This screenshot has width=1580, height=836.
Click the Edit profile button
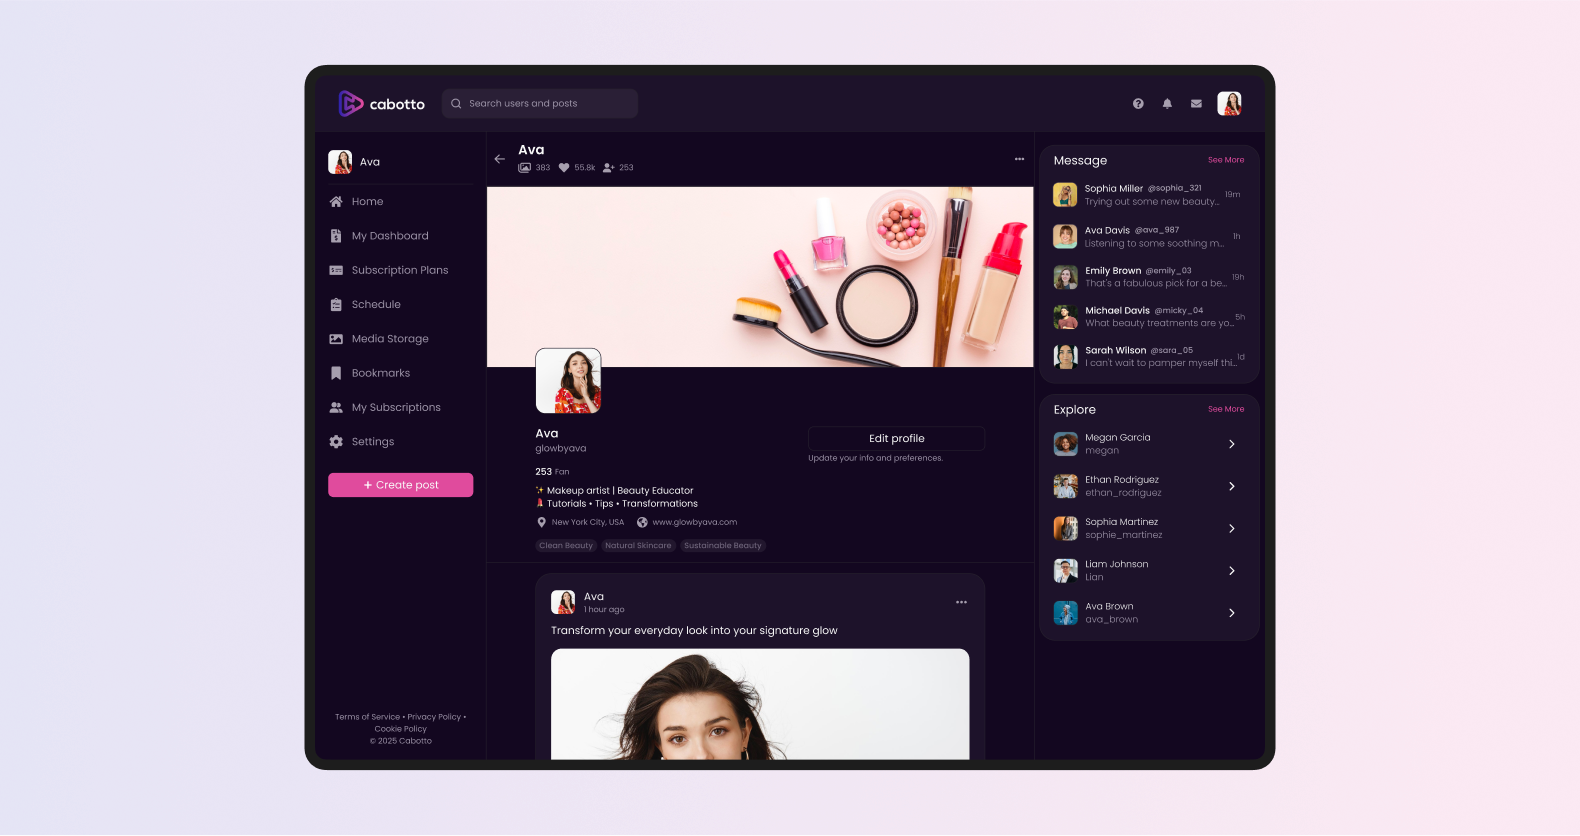click(896, 439)
